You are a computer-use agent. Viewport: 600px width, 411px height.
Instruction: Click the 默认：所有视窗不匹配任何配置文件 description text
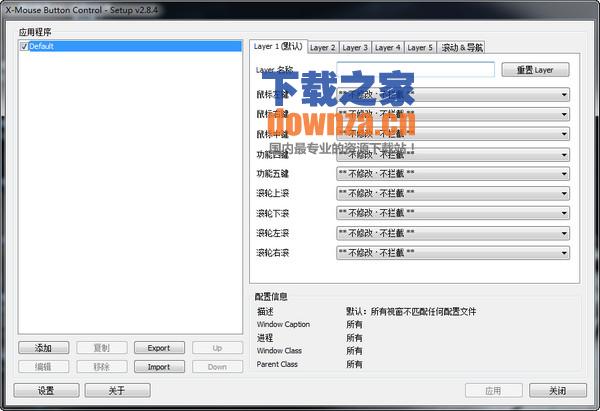click(x=411, y=312)
